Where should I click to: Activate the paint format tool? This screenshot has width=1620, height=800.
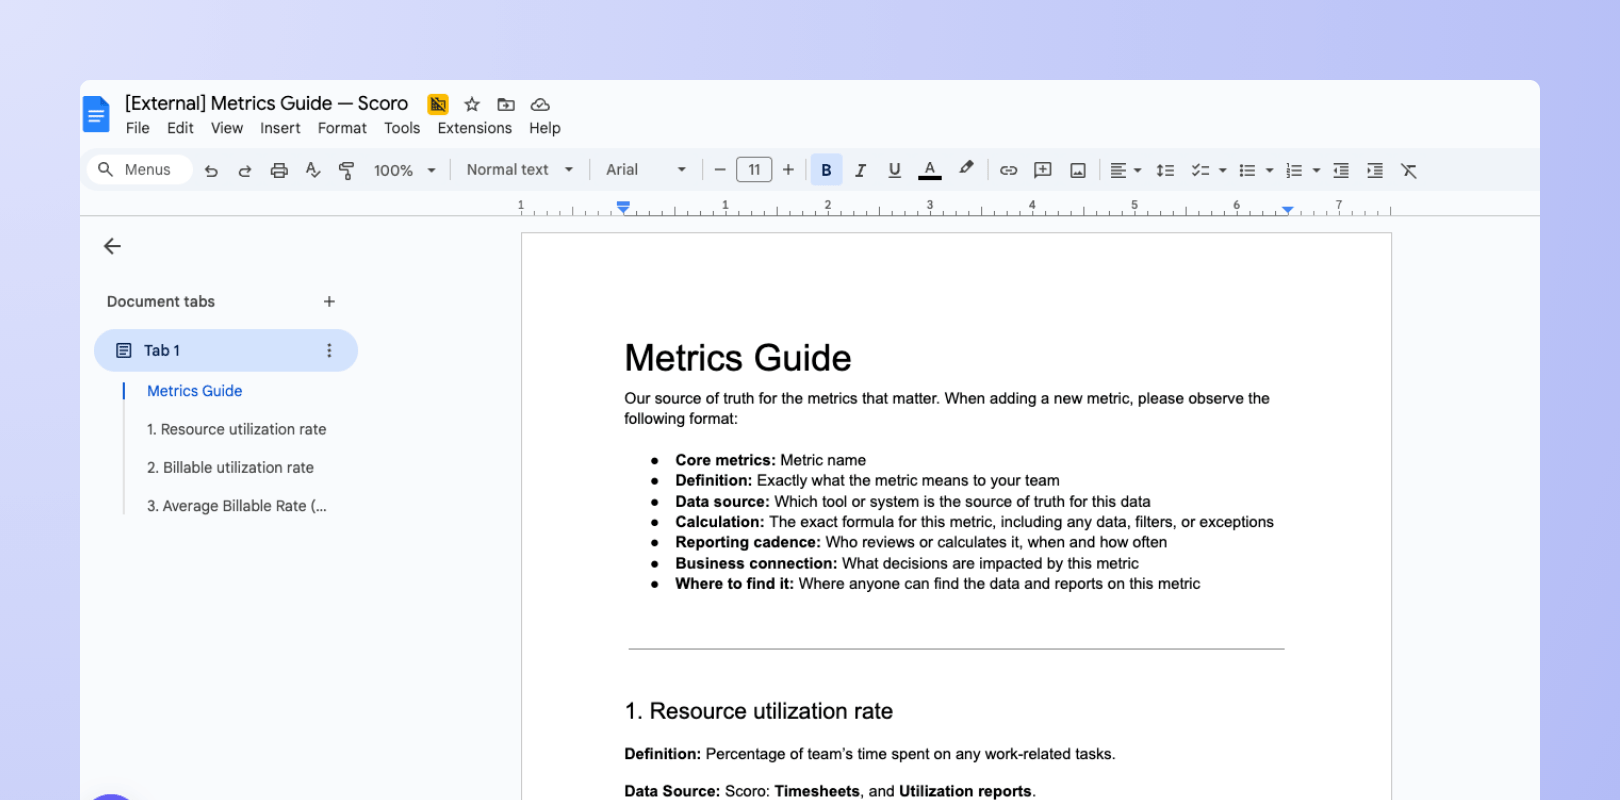click(347, 170)
